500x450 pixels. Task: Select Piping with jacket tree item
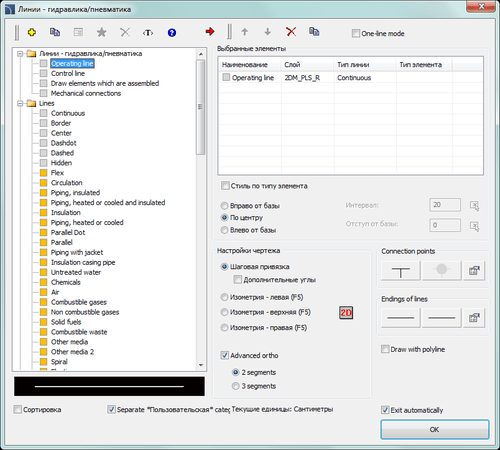(77, 252)
